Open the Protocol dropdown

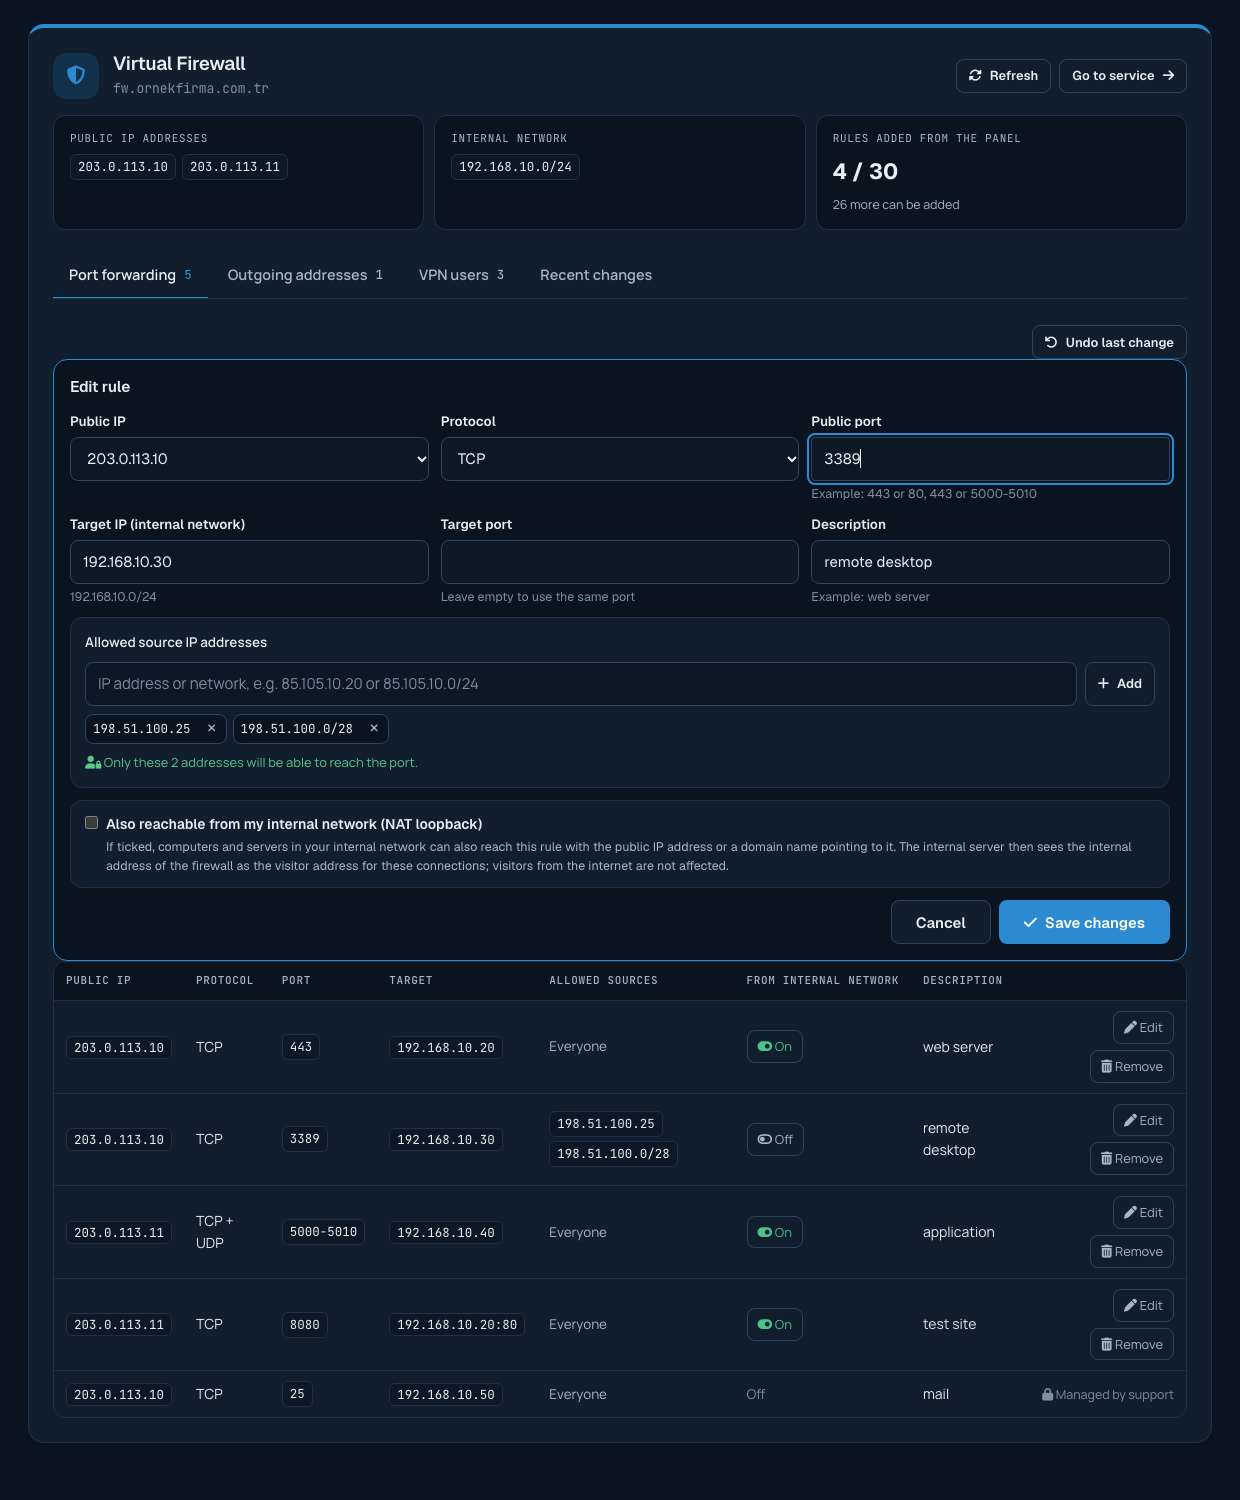620,459
